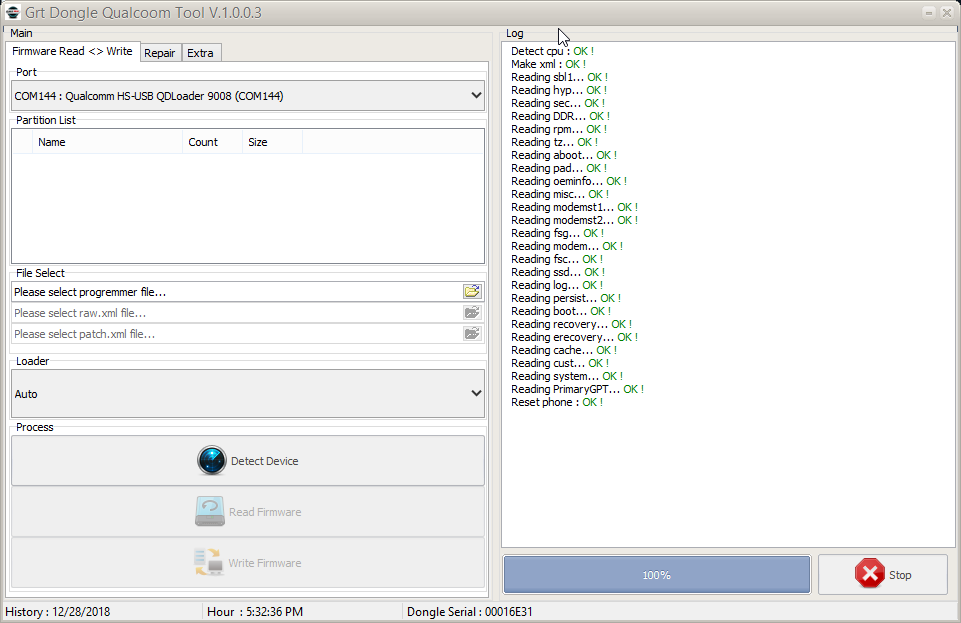Screen dimensions: 961x623
Task: Switch to Firmware Read <> Write tab
Action: pos(72,51)
